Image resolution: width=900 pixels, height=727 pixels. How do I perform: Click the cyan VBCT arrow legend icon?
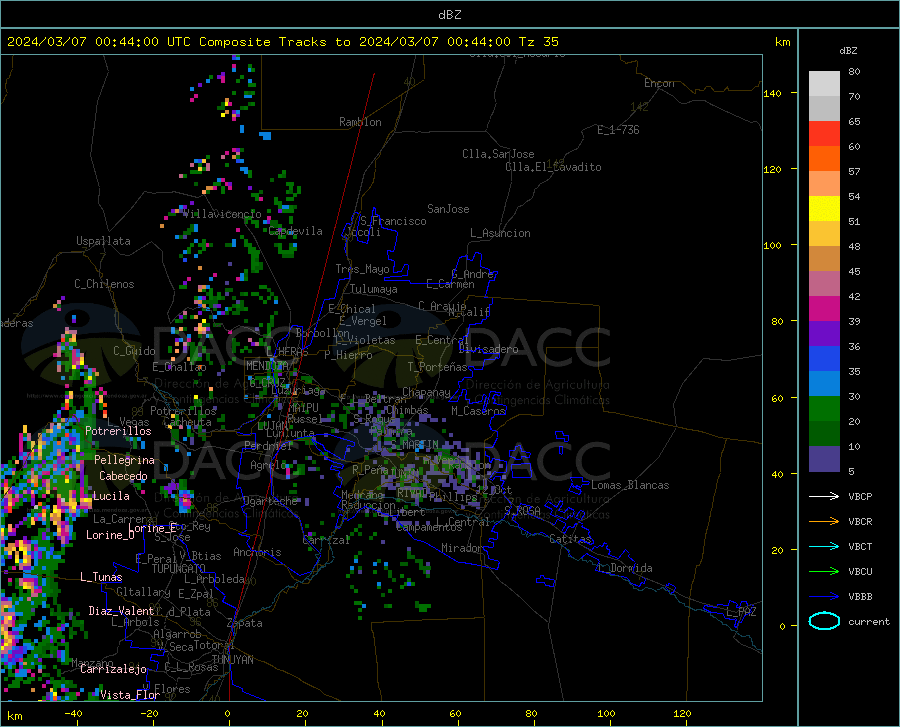click(x=824, y=546)
